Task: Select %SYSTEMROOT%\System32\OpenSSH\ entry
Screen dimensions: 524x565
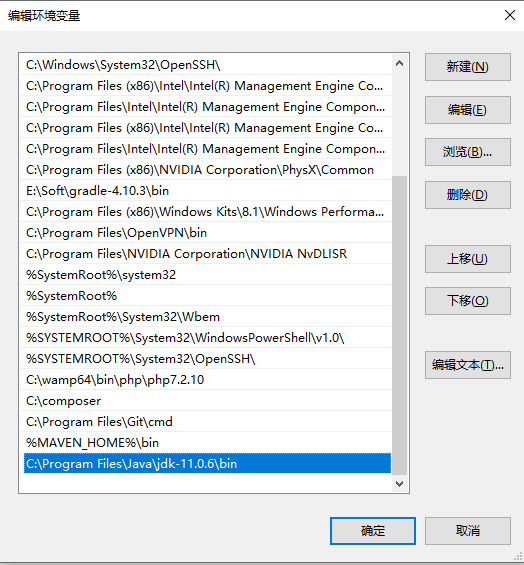Action: click(205, 359)
